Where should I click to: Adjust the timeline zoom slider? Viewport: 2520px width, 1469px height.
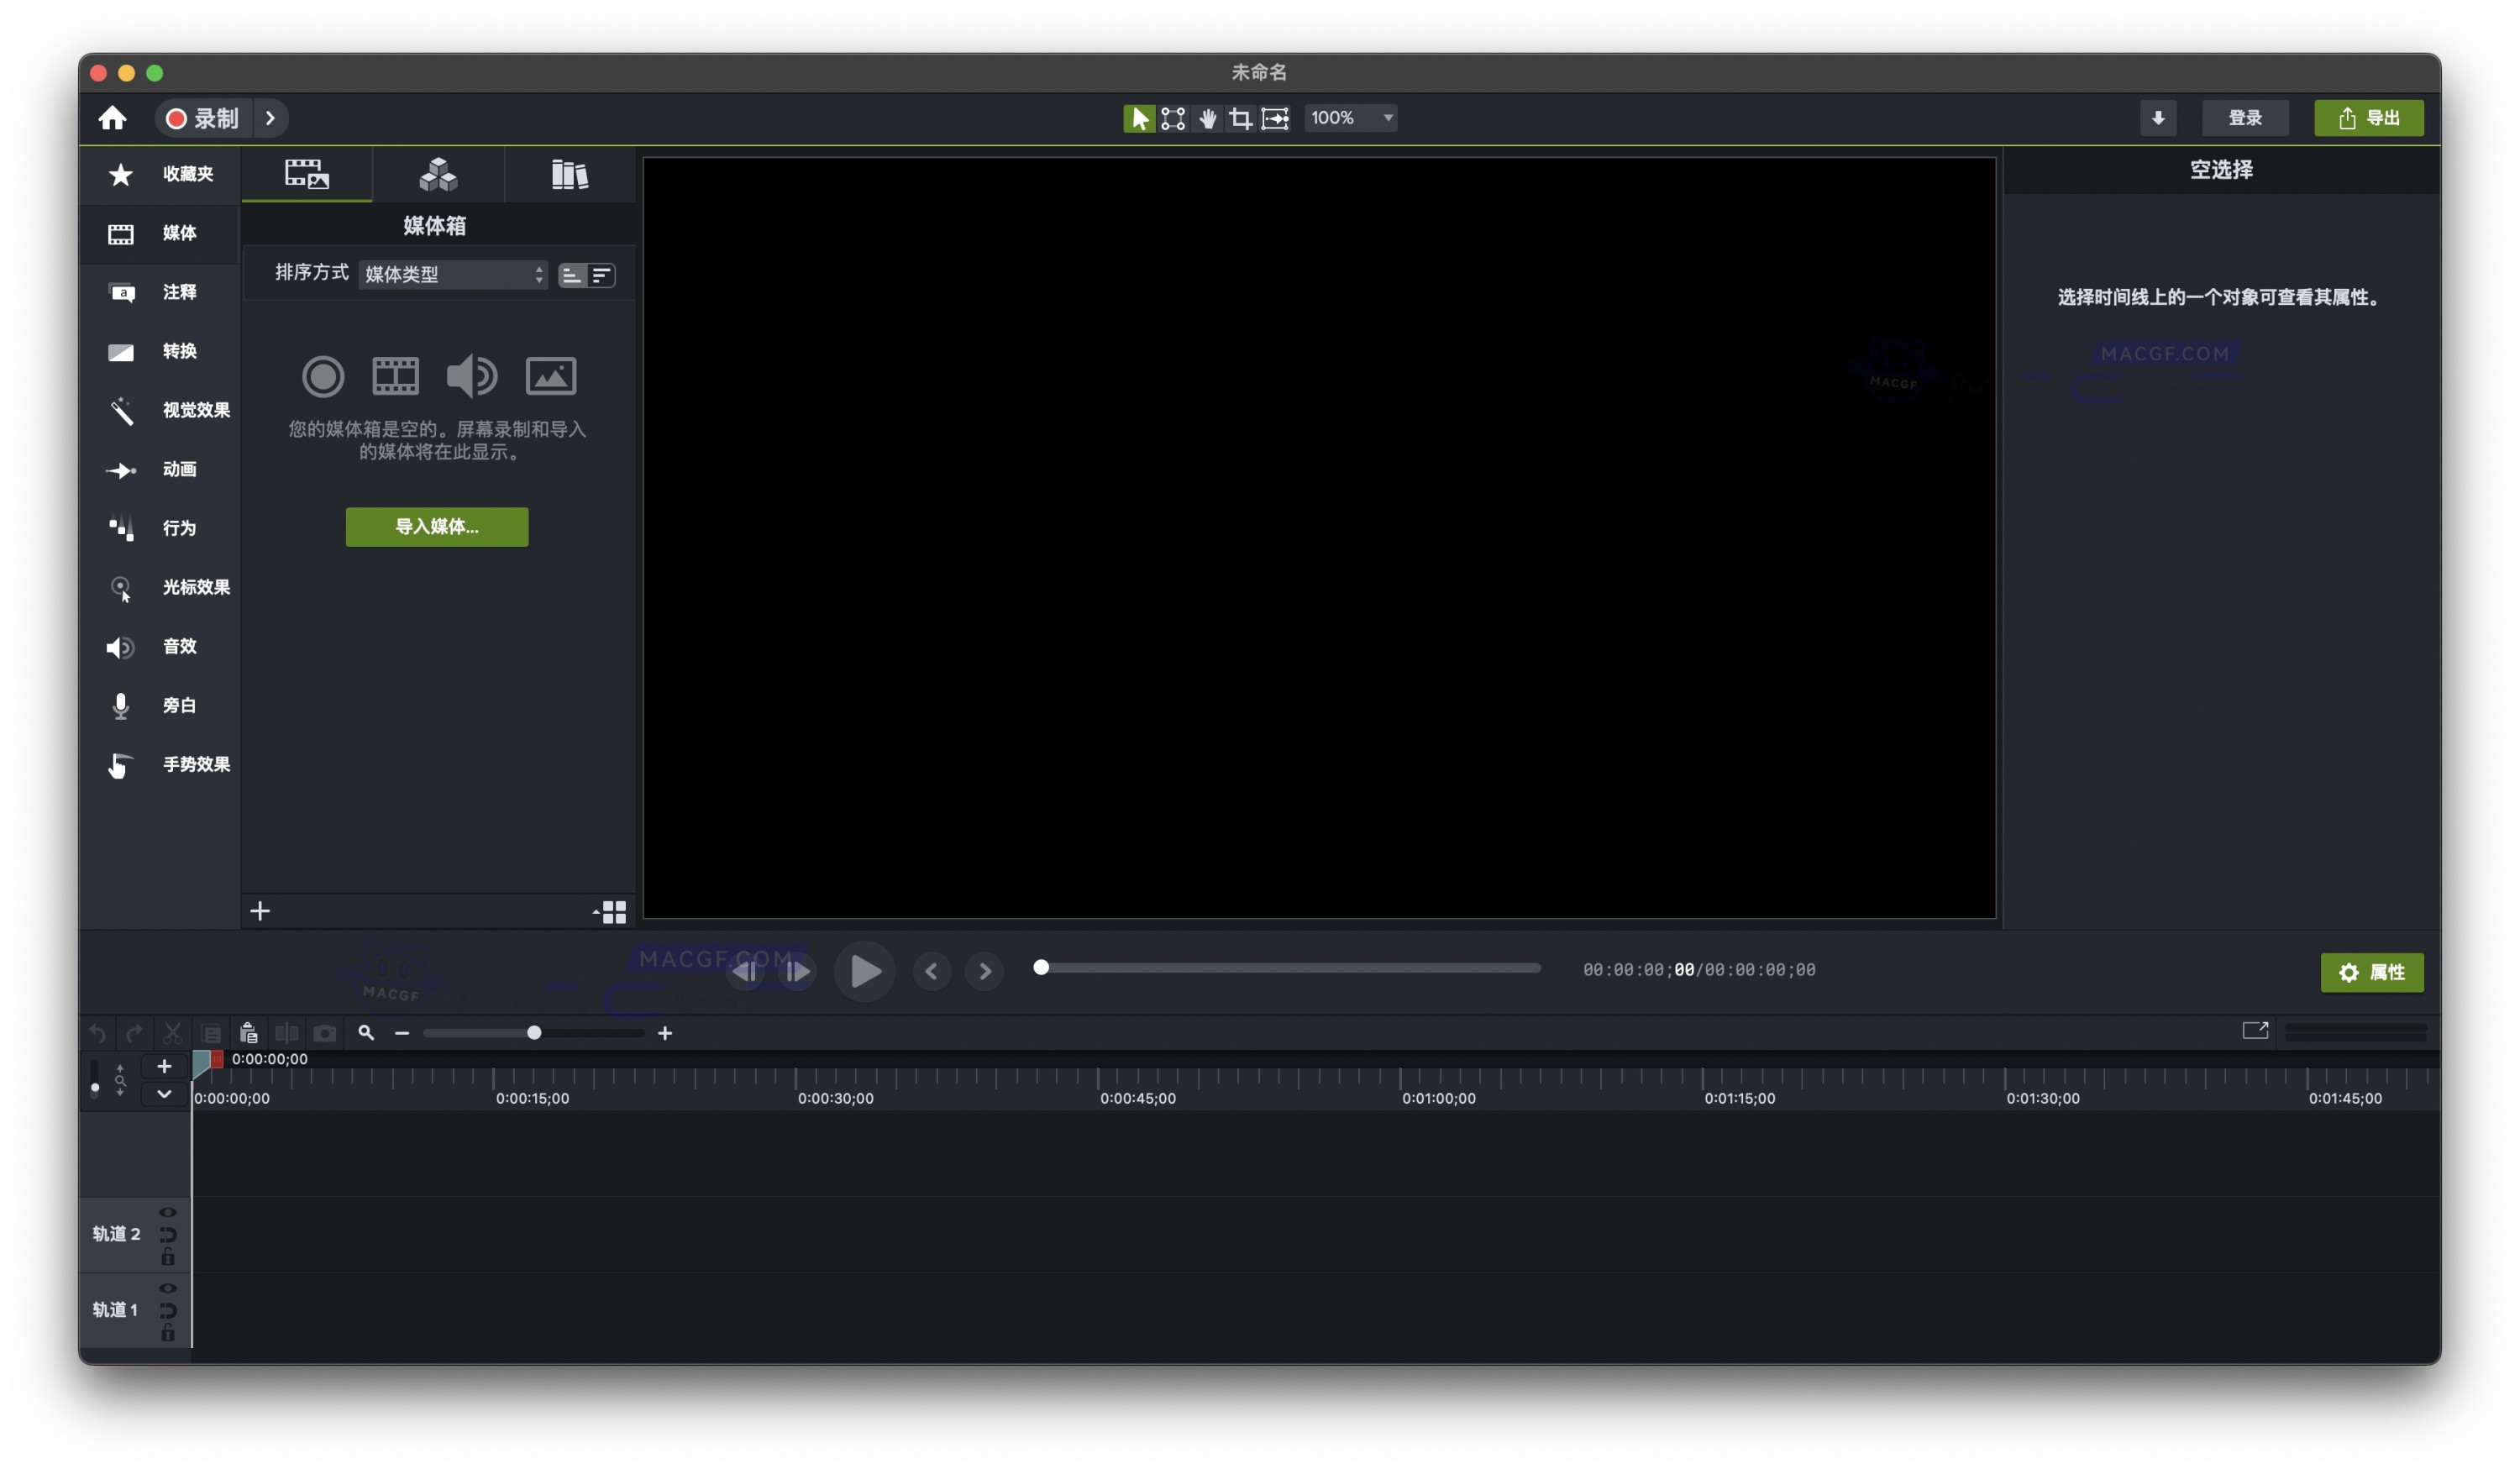(x=536, y=1032)
